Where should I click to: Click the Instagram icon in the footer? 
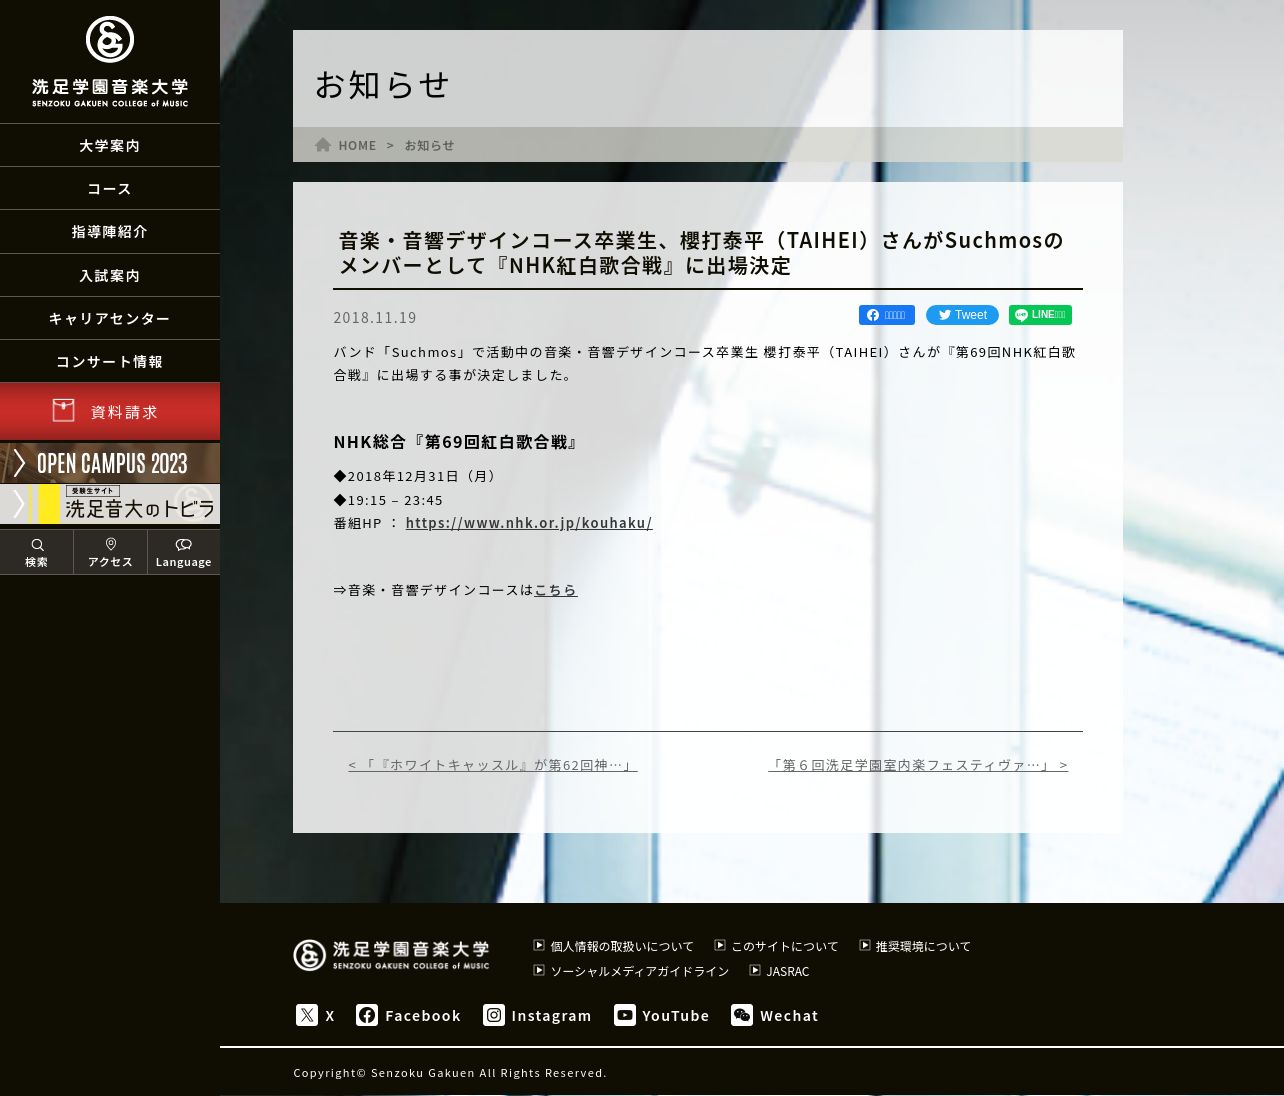pyautogui.click(x=494, y=1015)
